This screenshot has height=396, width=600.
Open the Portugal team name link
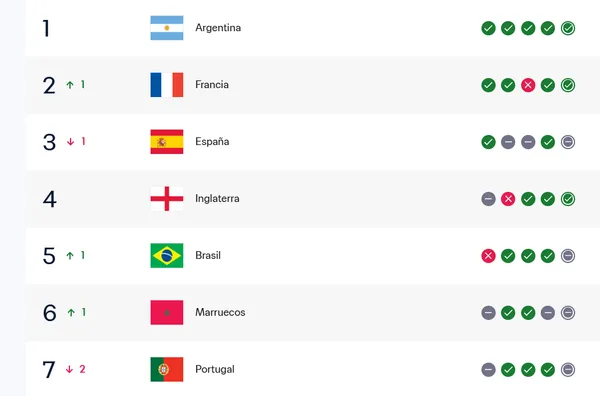(x=215, y=370)
